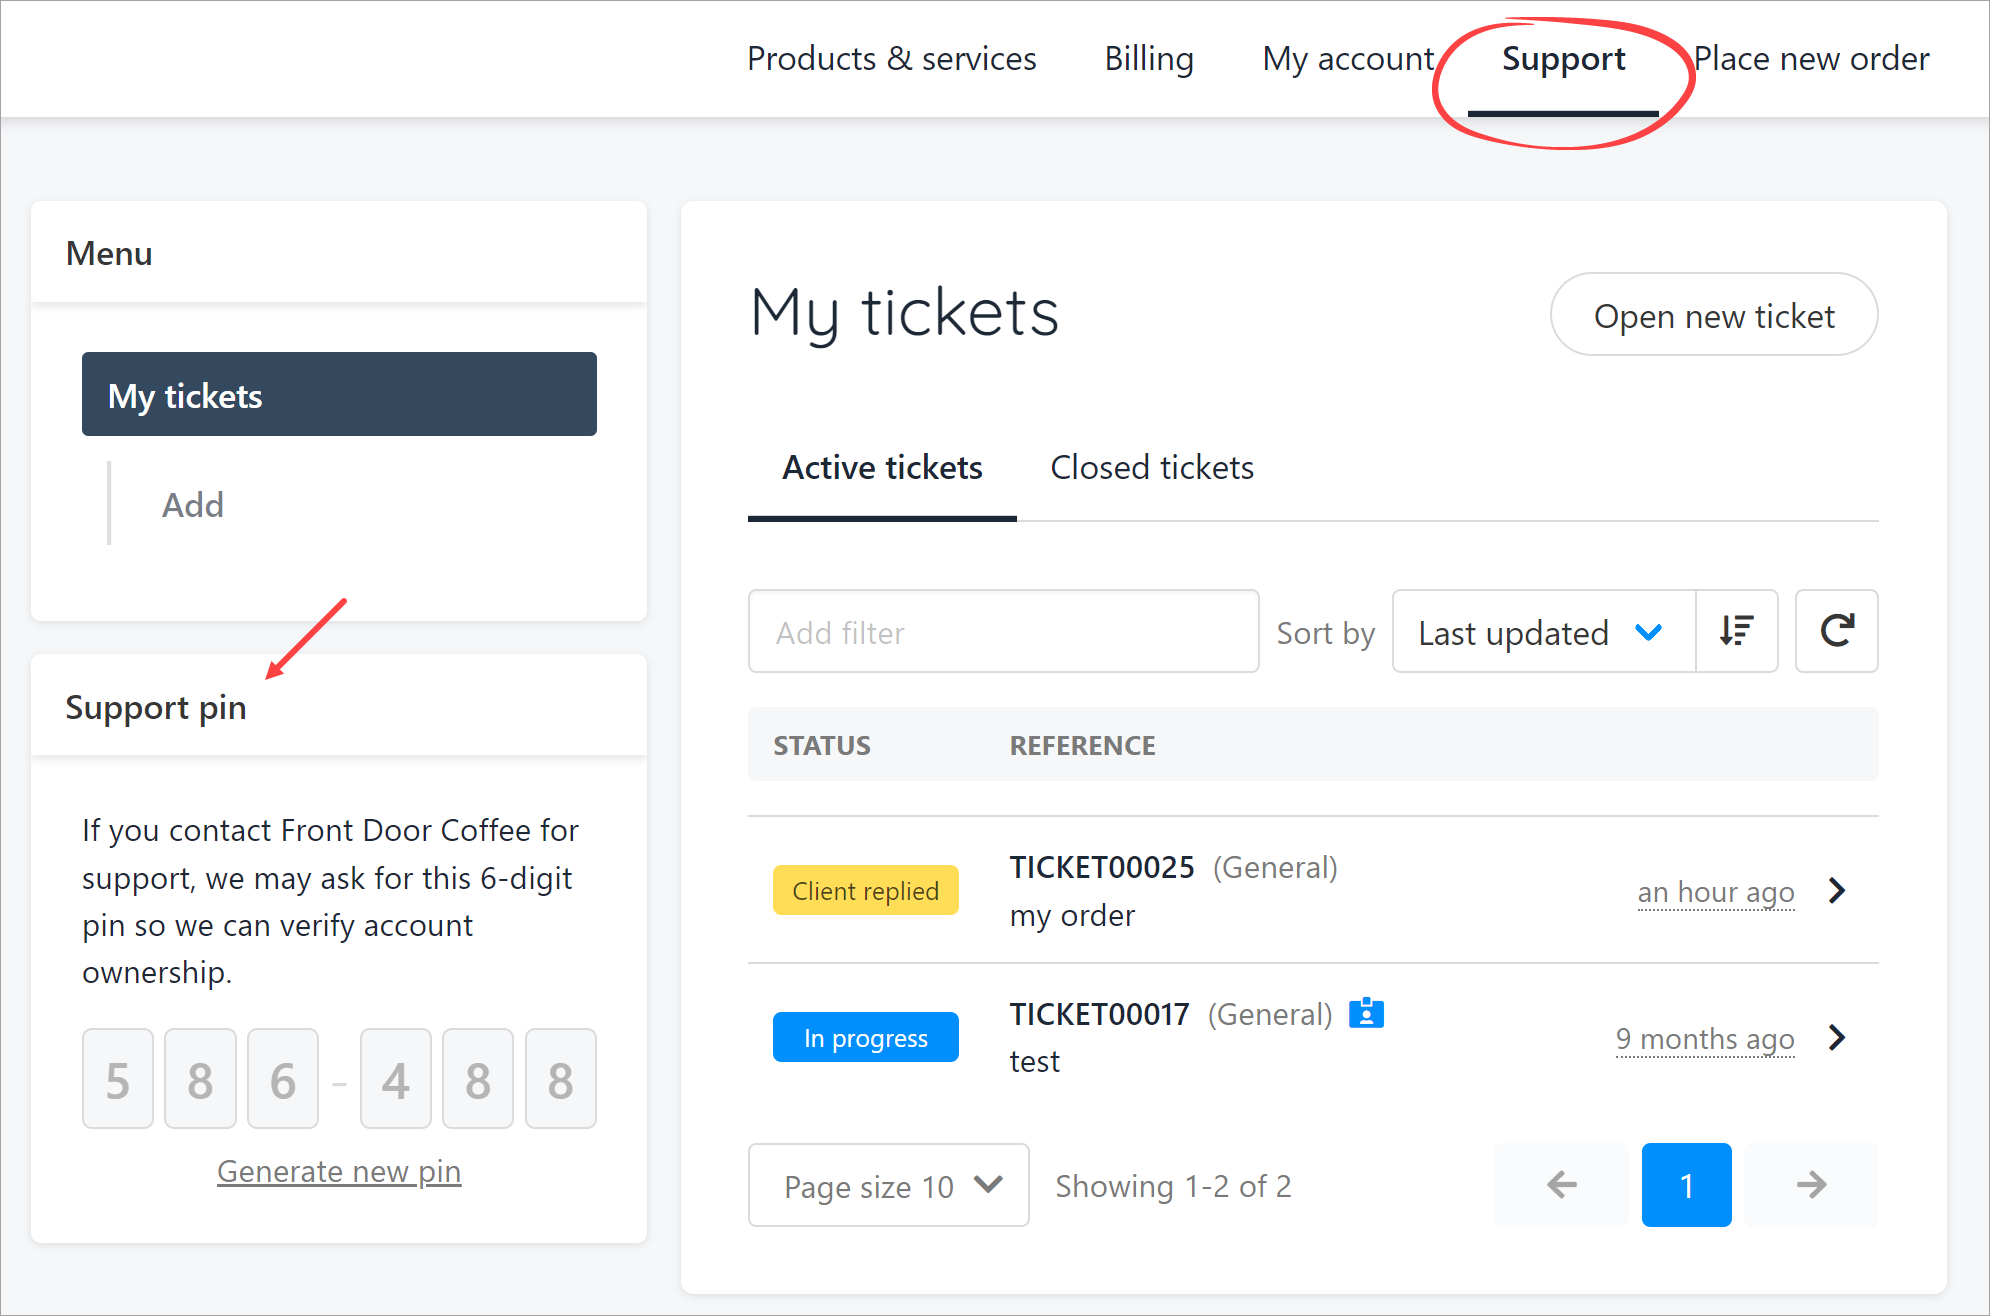The image size is (1990, 1316).
Task: Expand the Last updated sort dropdown
Action: pos(1542,632)
